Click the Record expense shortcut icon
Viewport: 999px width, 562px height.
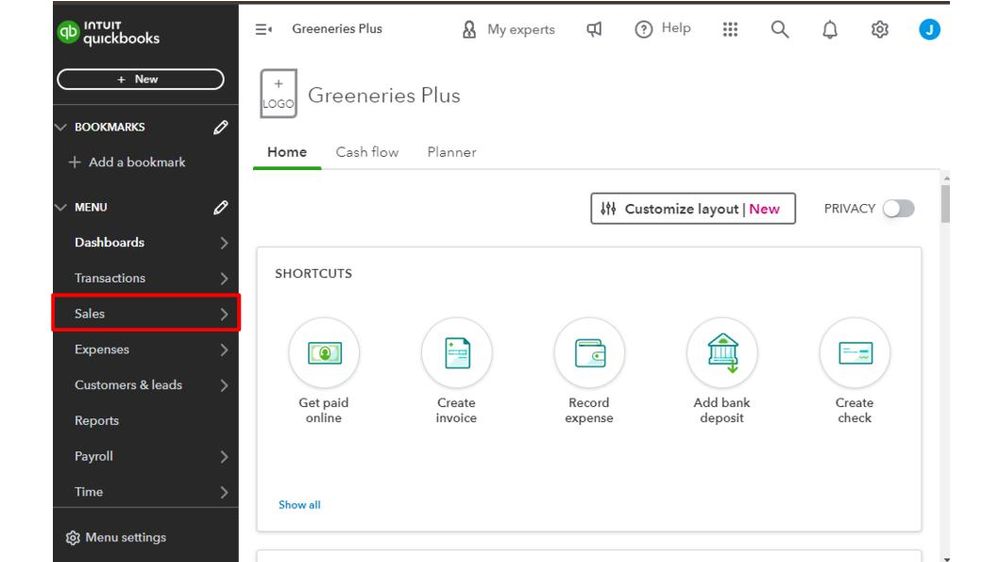click(589, 353)
